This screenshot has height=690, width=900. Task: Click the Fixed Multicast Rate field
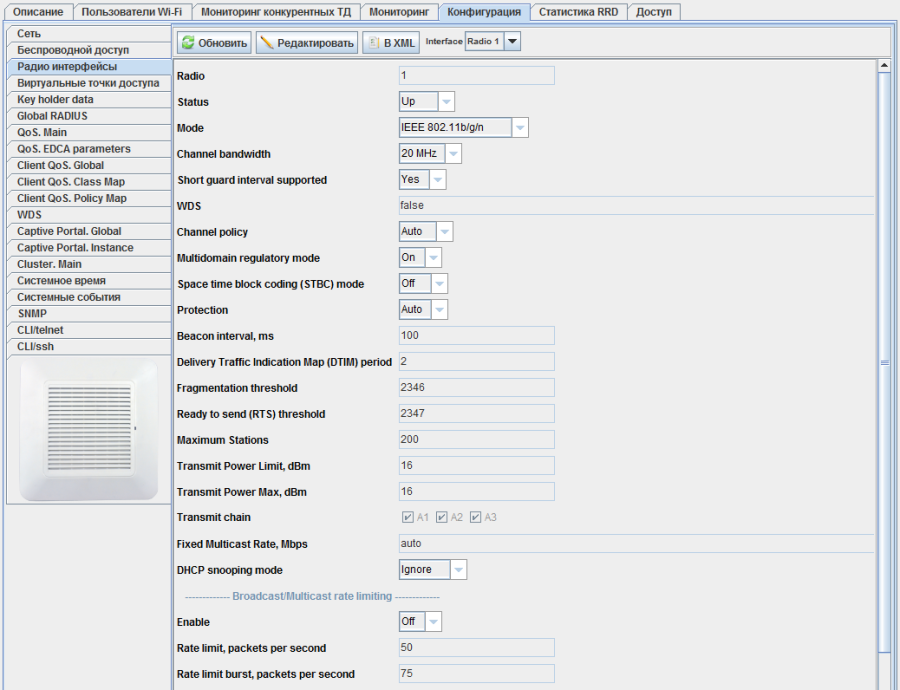(x=636, y=544)
